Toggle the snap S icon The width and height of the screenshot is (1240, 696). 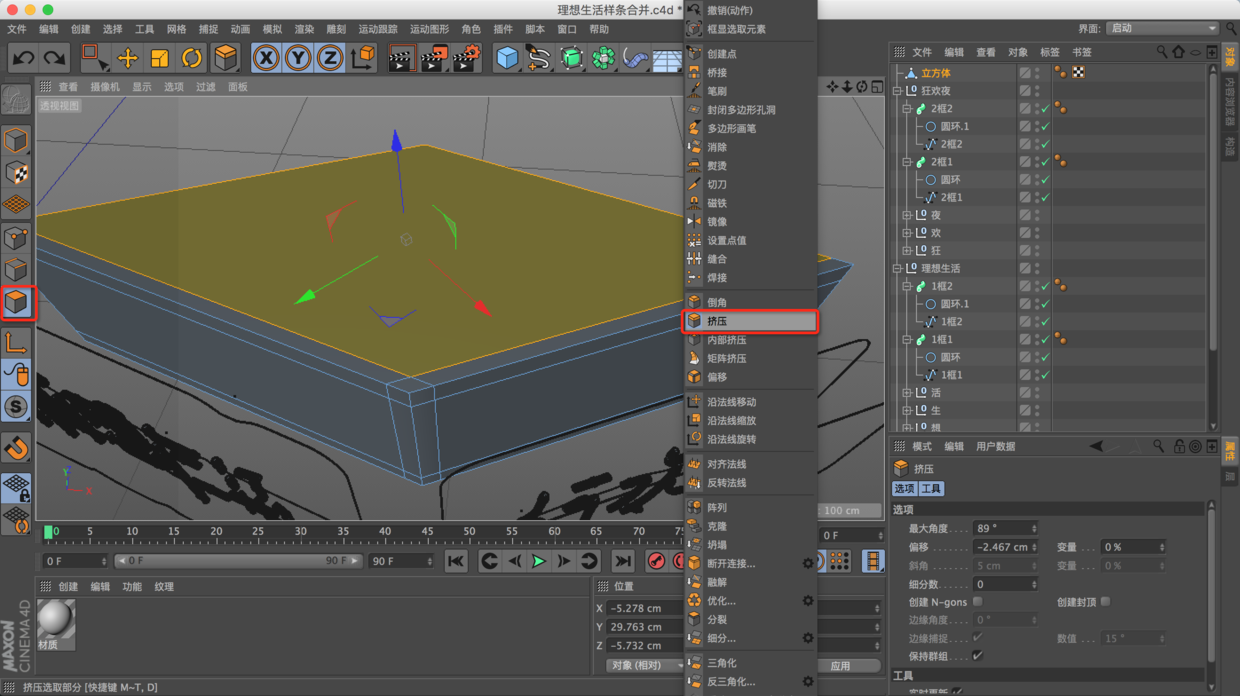tap(15, 407)
